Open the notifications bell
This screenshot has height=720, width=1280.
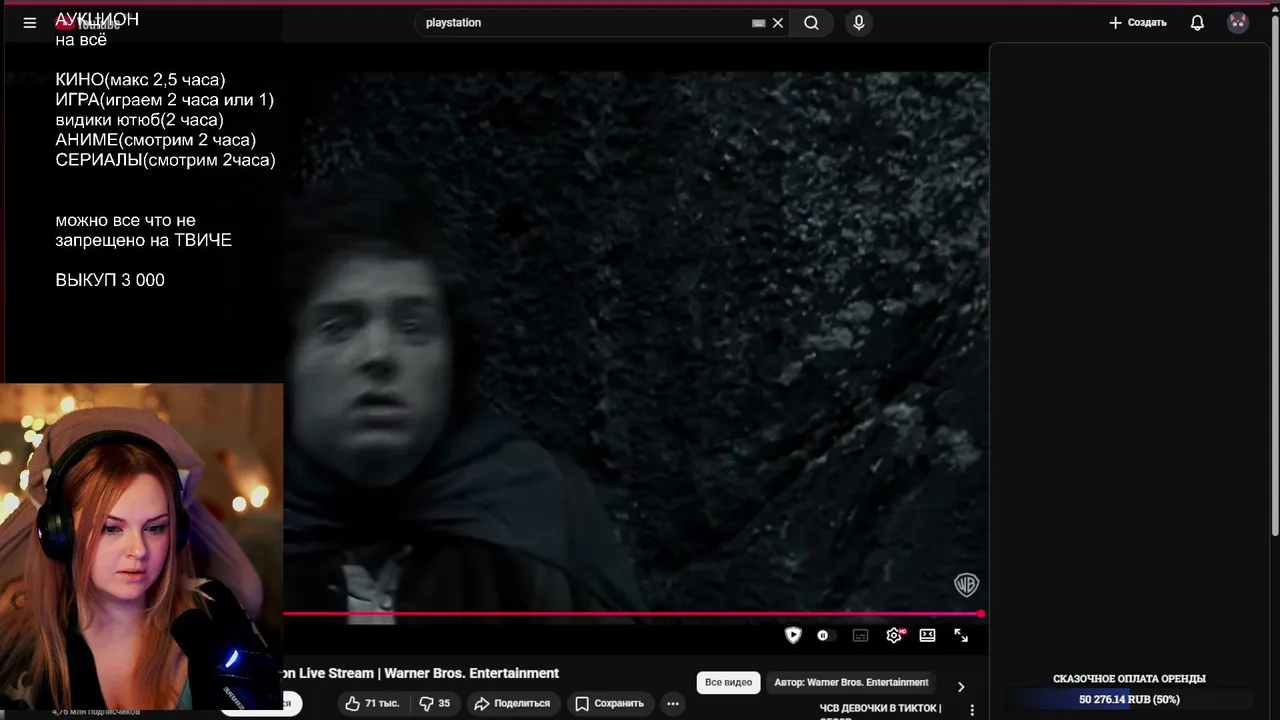tap(1197, 22)
